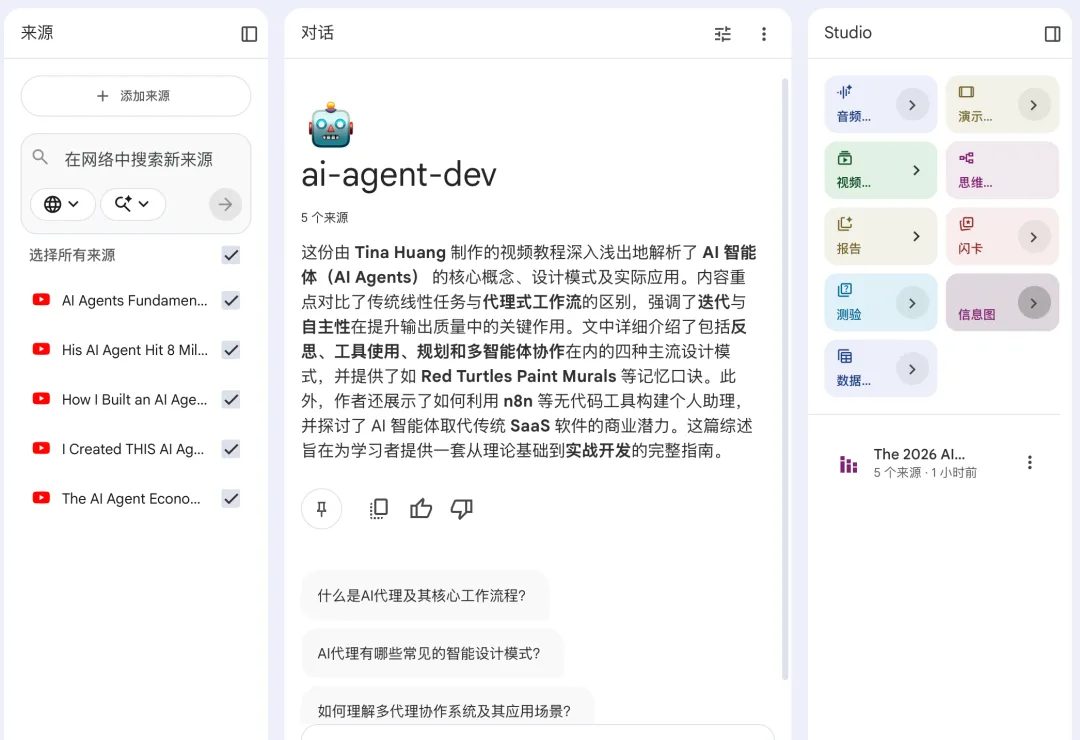This screenshot has height=740, width=1080.
Task: Uncheck I Created THIS AI Agent source
Action: (x=231, y=449)
